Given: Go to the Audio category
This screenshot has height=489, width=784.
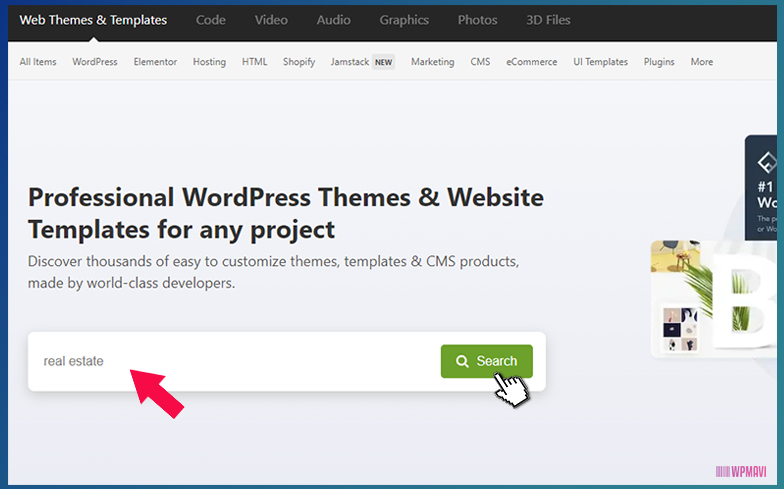Looking at the screenshot, I should pos(334,20).
